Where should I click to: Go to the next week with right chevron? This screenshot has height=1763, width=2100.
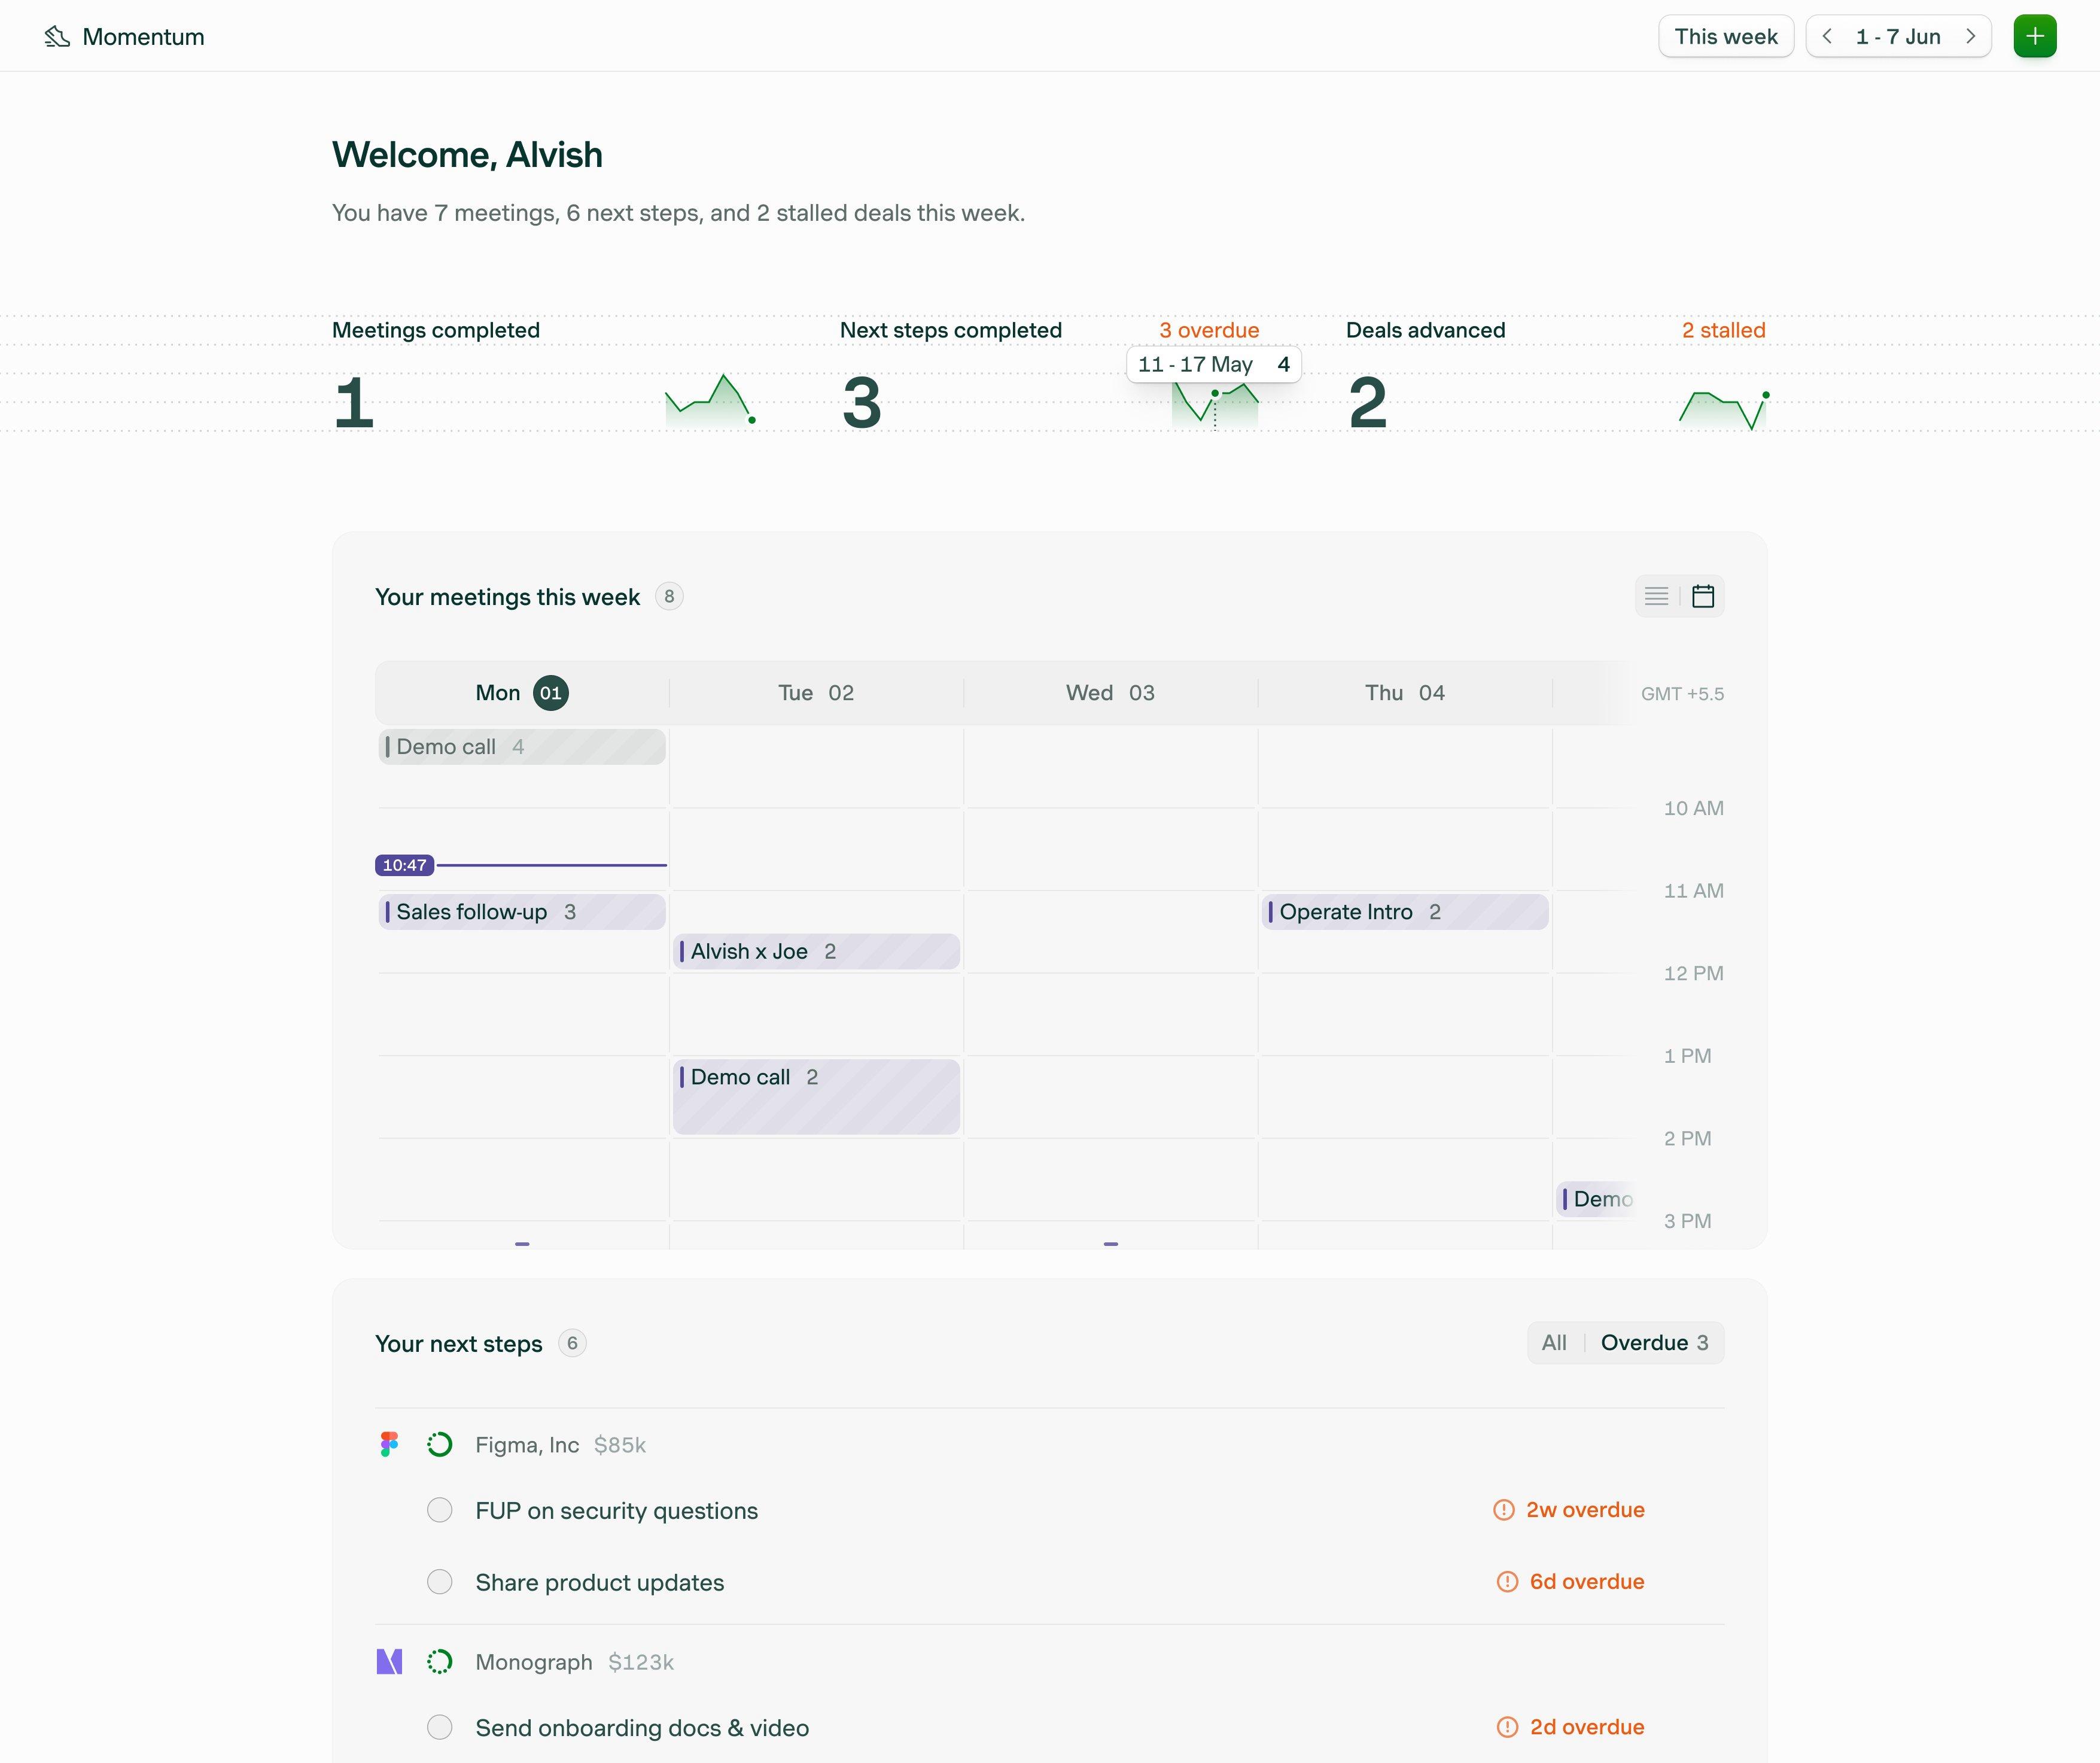point(1970,37)
